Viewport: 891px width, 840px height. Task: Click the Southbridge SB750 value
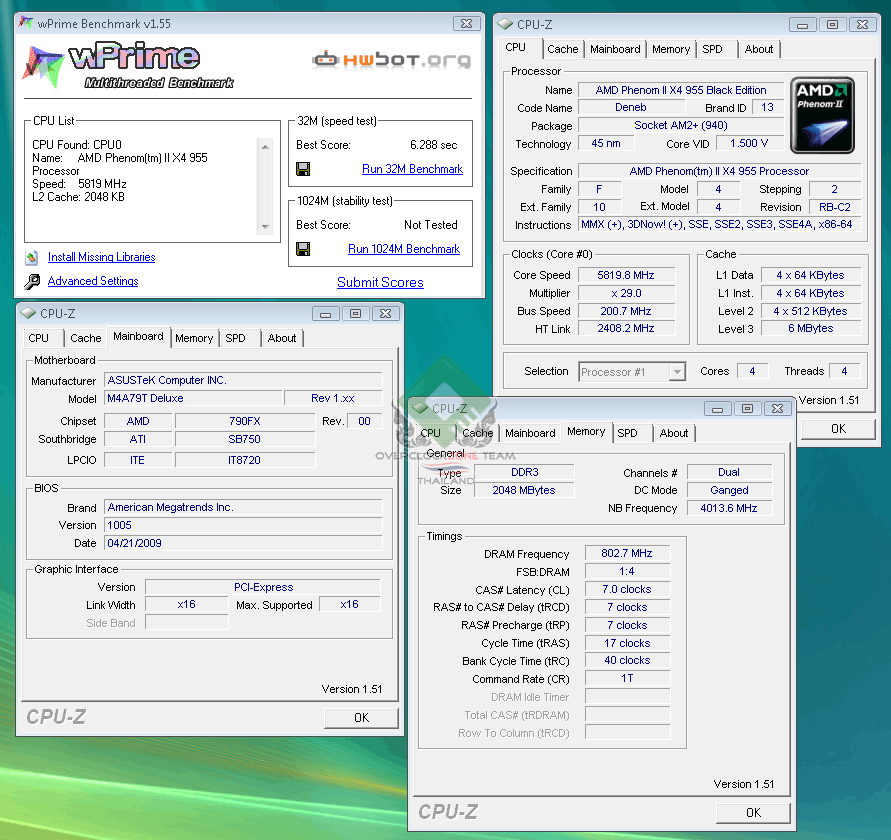[x=245, y=439]
